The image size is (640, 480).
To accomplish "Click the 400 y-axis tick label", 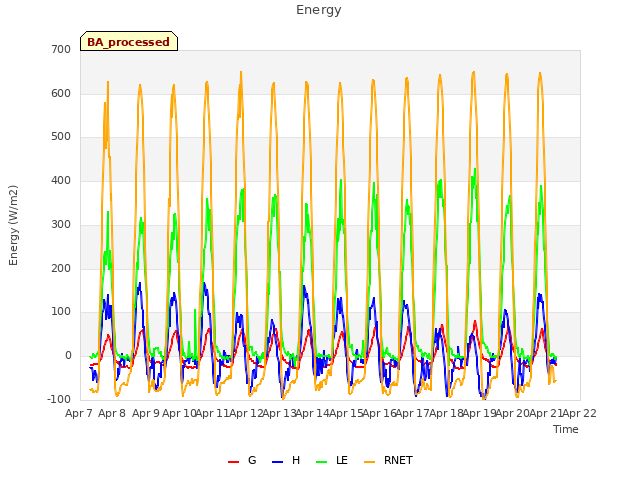I will click(61, 180).
